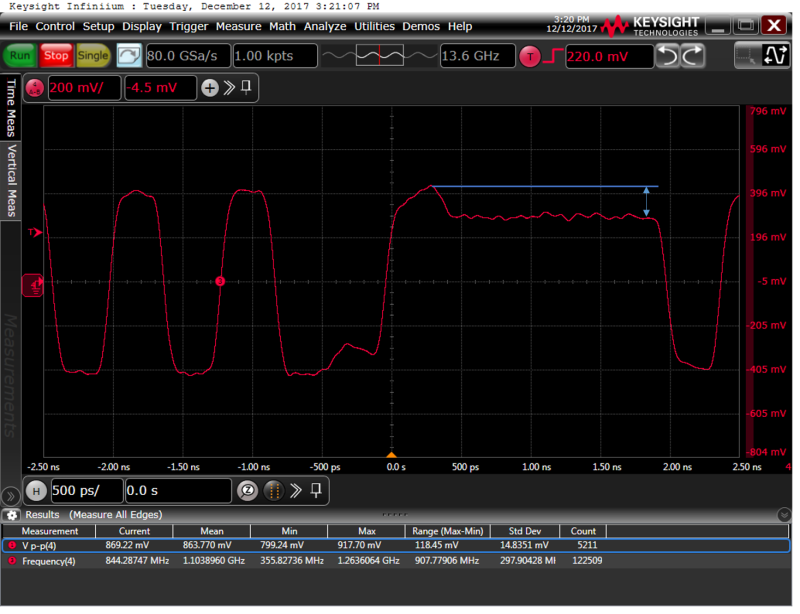This screenshot has height=614, width=800.
Task: Open the Analyze menu
Action: [x=325, y=26]
